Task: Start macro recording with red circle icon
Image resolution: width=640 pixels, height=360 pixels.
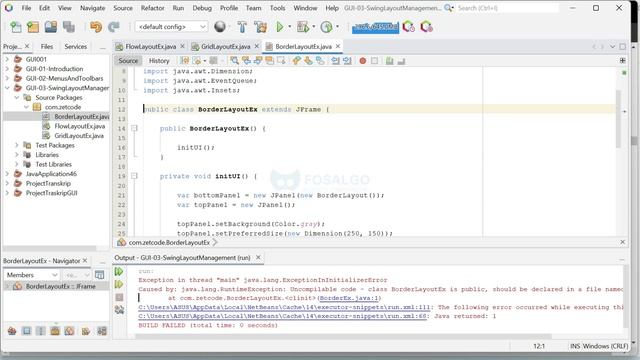Action: (362, 61)
